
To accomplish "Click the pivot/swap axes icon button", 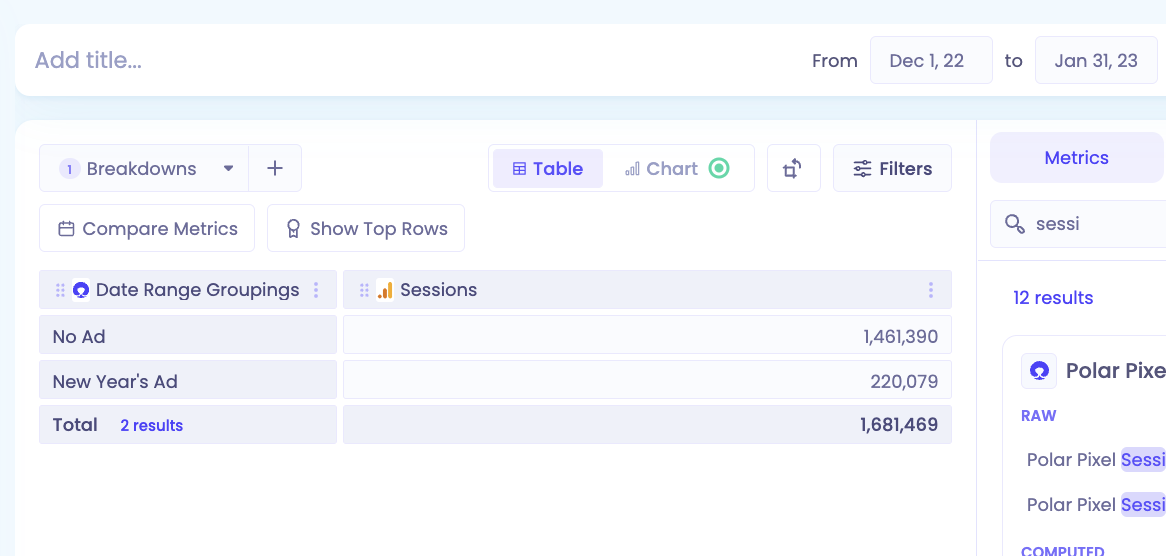I will pos(793,168).
